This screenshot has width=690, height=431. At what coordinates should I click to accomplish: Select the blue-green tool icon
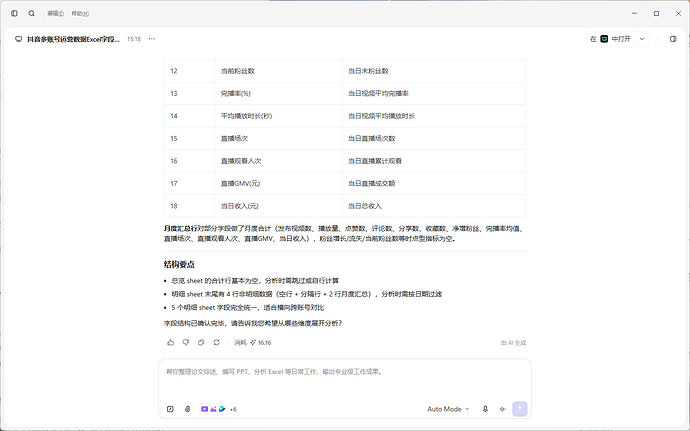[x=222, y=409]
